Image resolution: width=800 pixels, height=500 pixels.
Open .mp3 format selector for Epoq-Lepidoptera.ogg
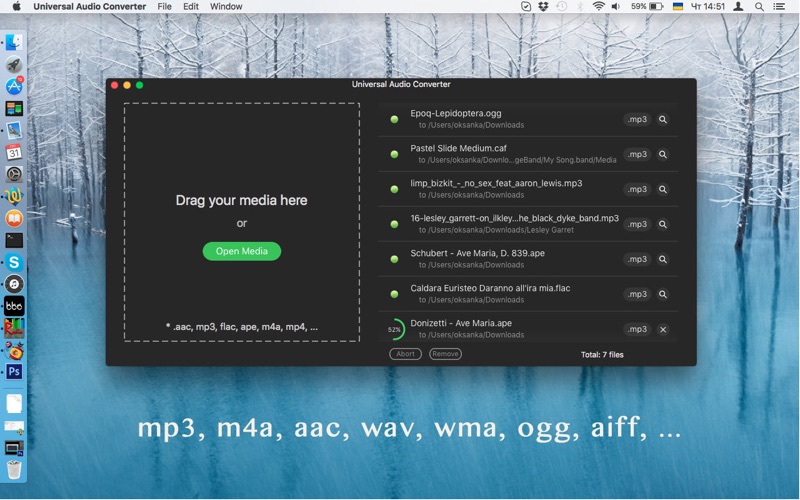[x=636, y=119]
